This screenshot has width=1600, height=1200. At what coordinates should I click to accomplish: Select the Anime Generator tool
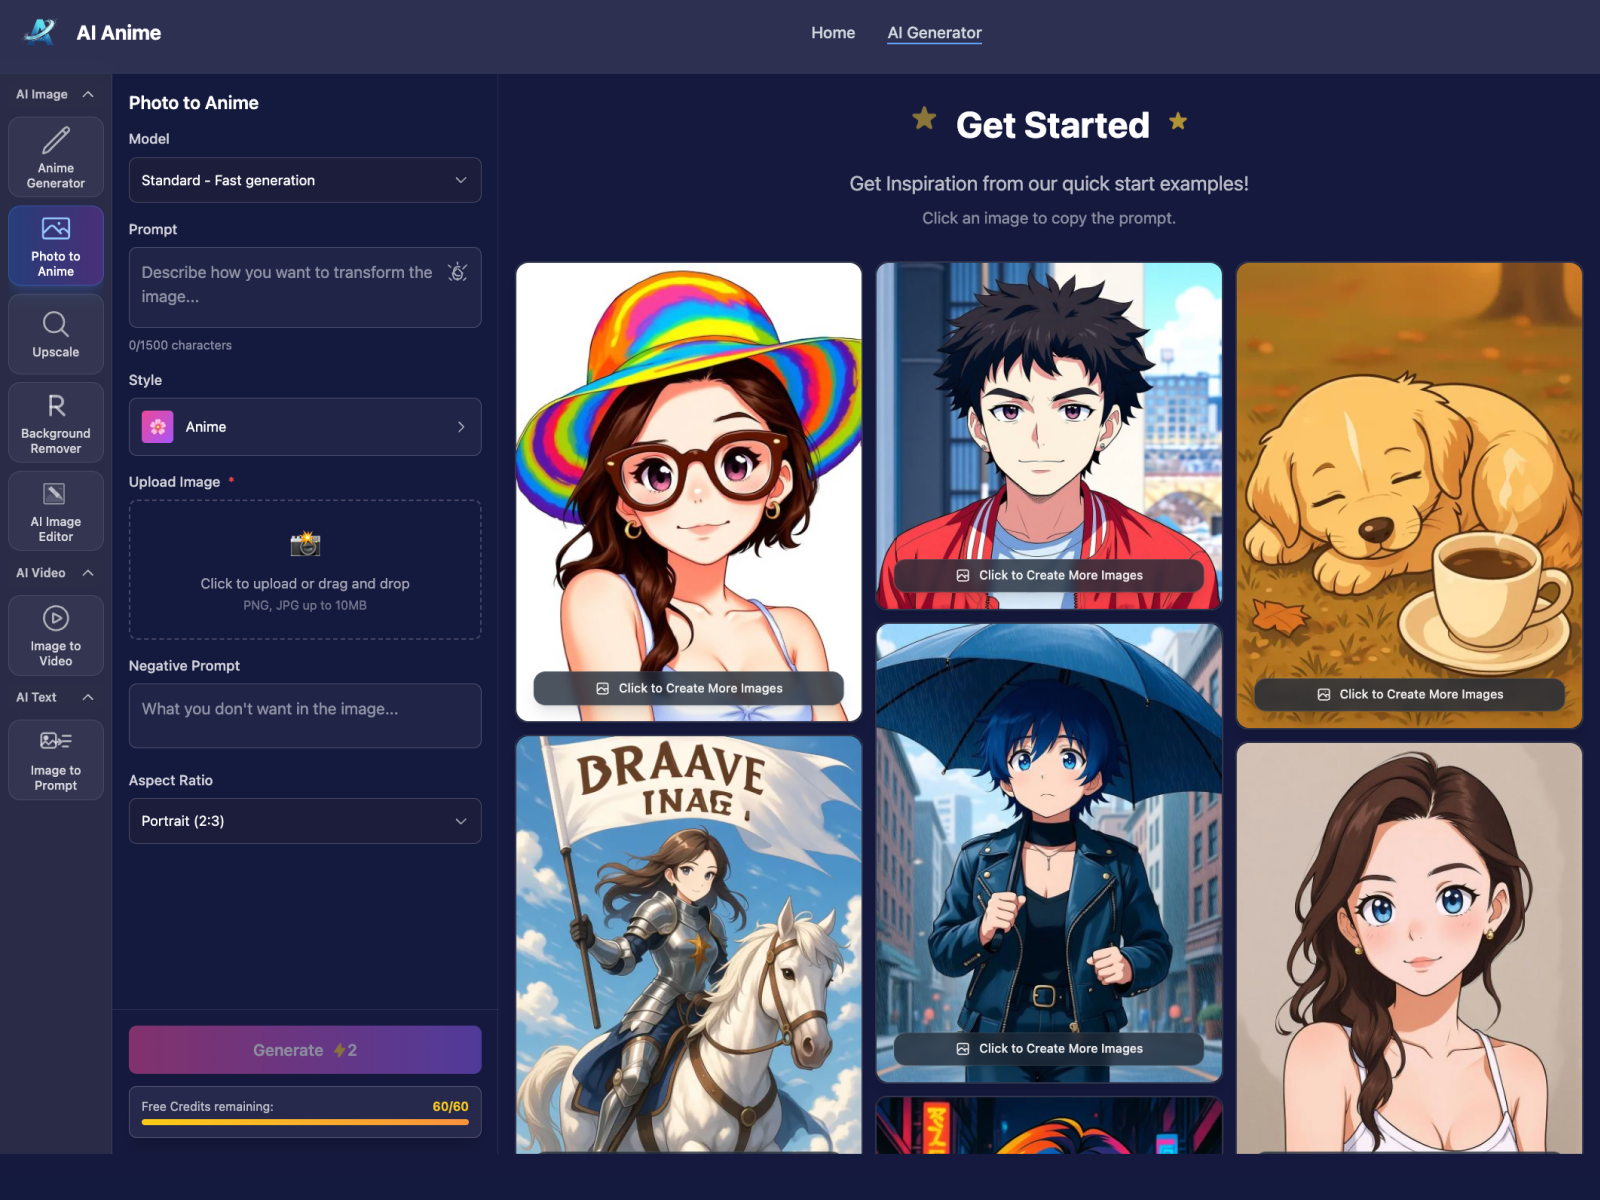[x=55, y=157]
